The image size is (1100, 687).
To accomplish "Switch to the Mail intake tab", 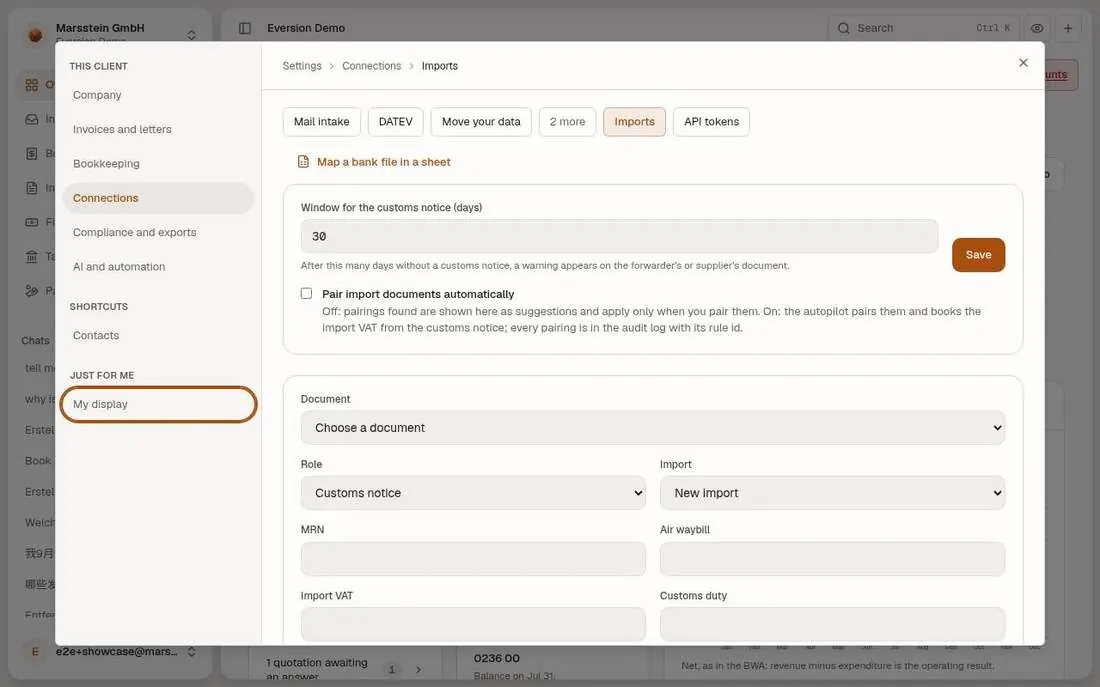I will (x=321, y=121).
